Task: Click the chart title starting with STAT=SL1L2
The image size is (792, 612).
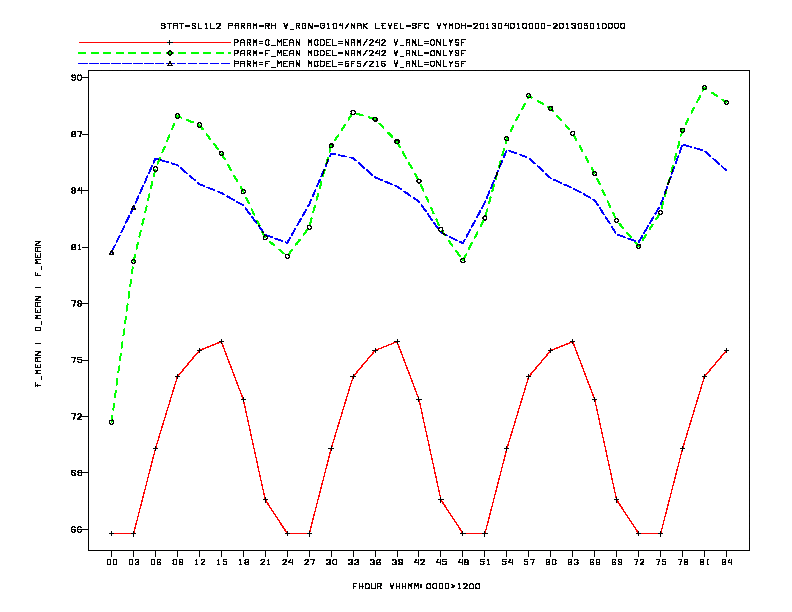Action: 393,26
